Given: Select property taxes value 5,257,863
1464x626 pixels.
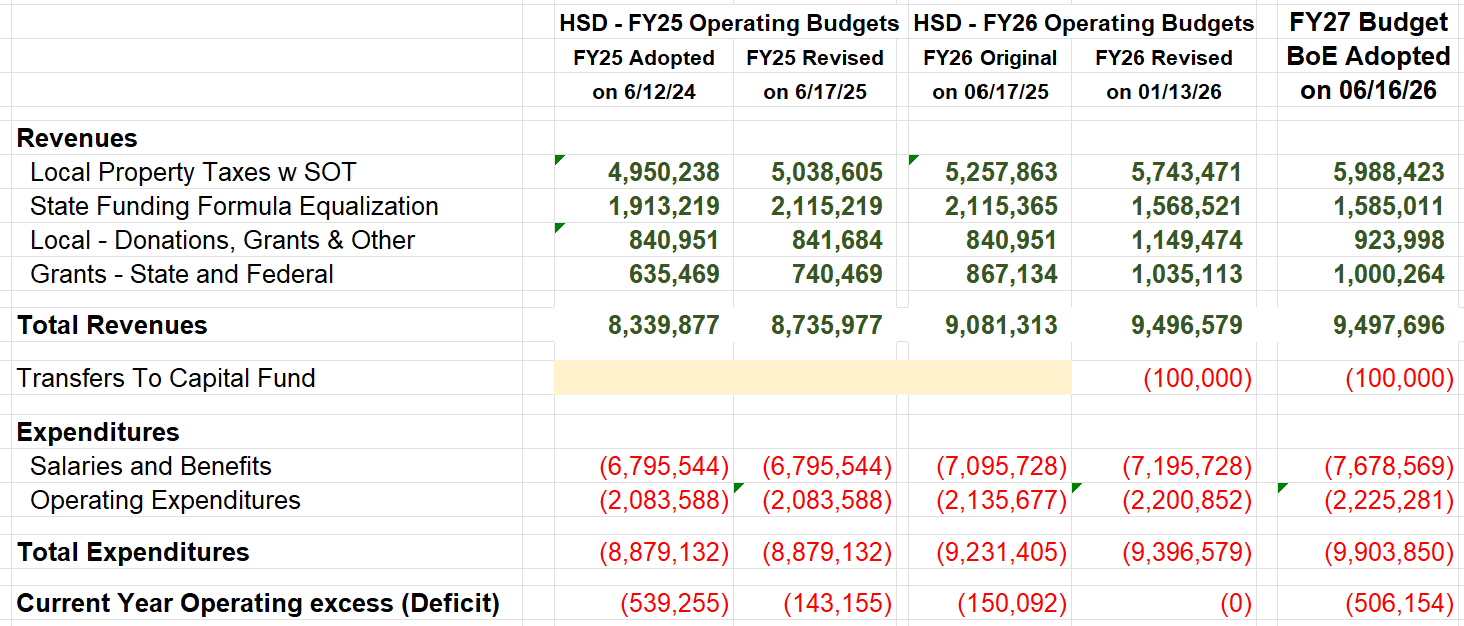Looking at the screenshot, I should 1001,172.
